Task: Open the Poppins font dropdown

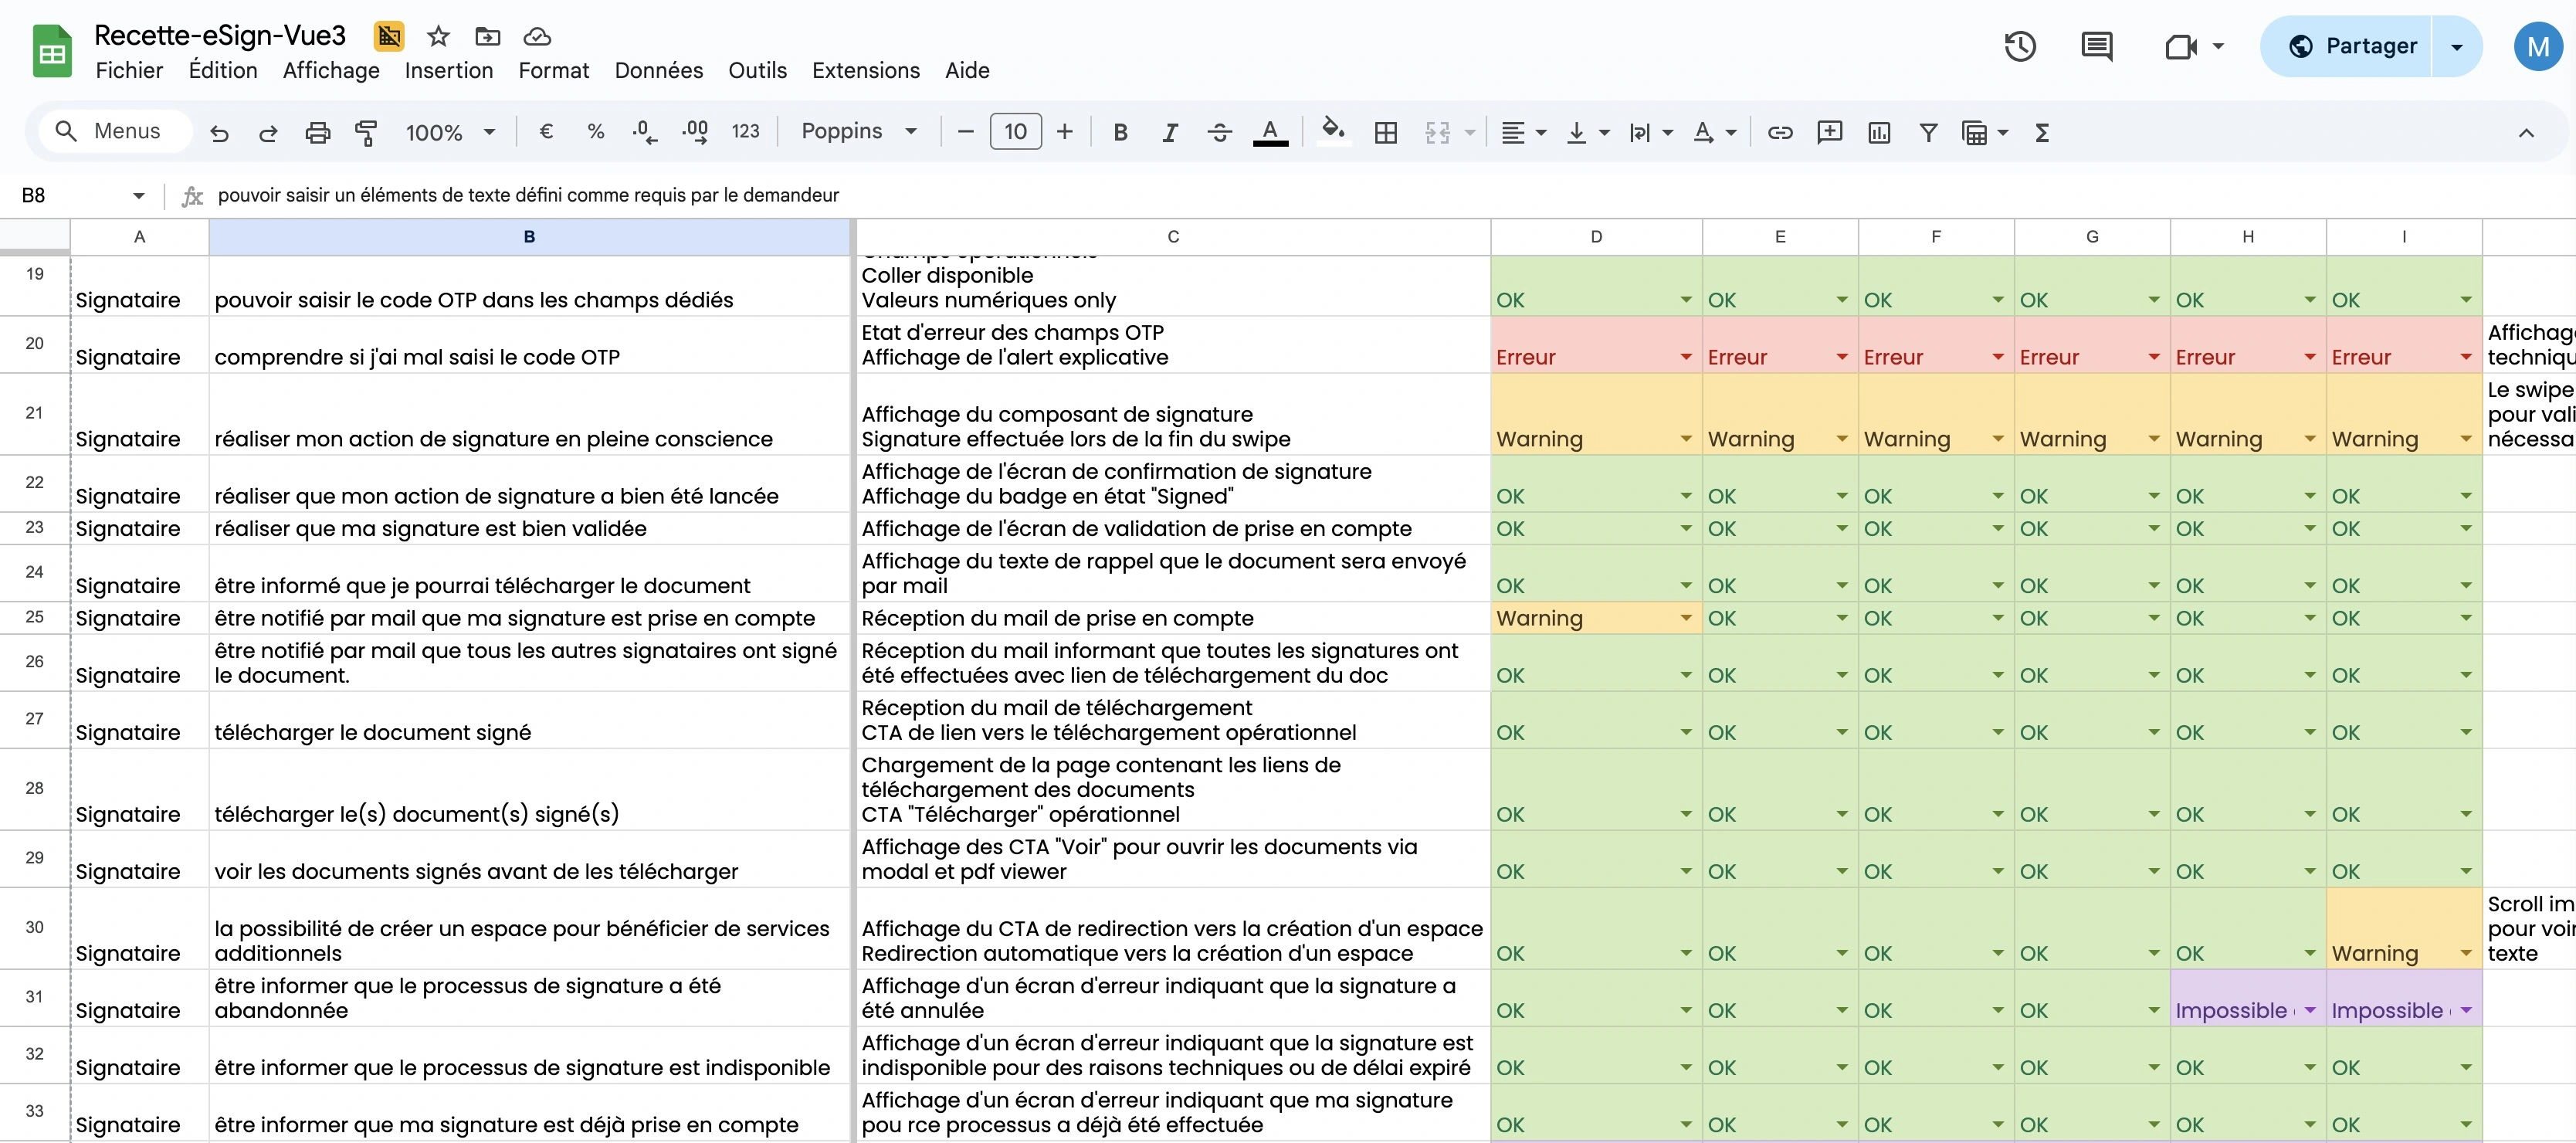Action: 858,131
